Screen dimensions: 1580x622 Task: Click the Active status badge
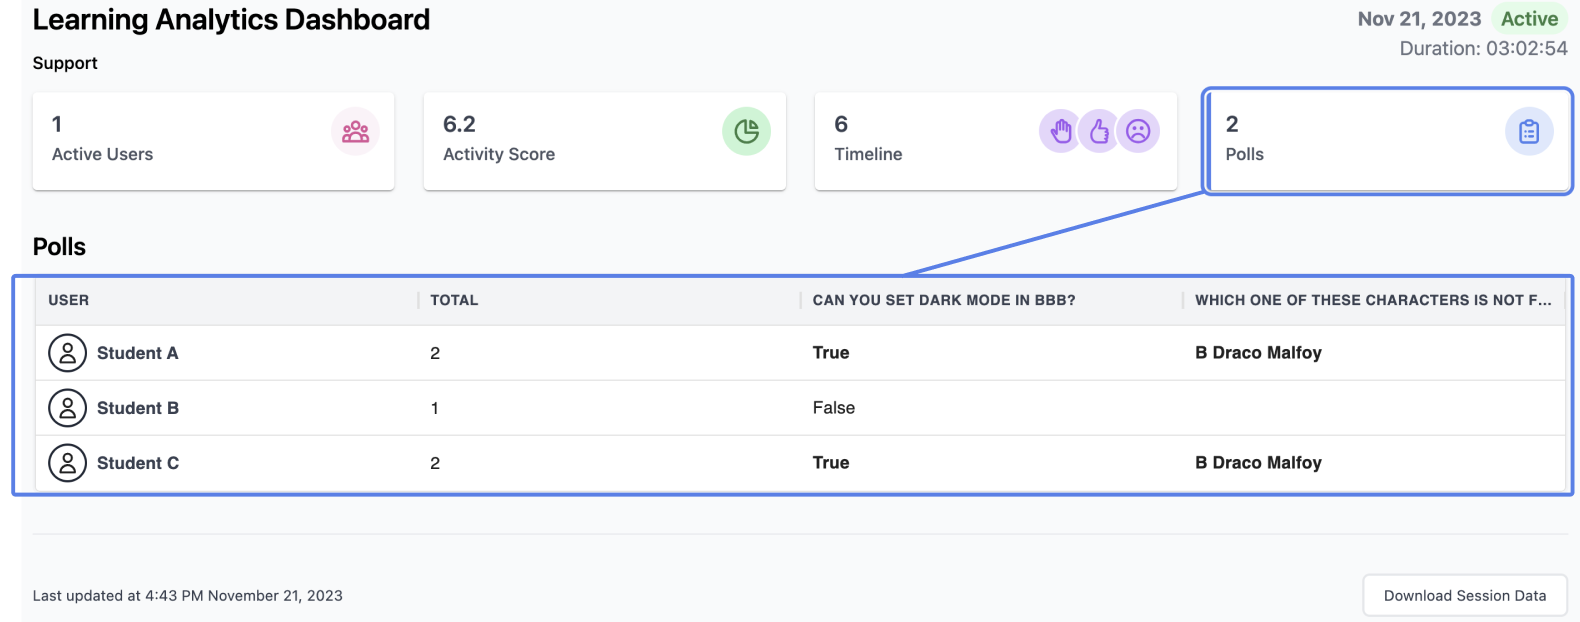pos(1529,19)
